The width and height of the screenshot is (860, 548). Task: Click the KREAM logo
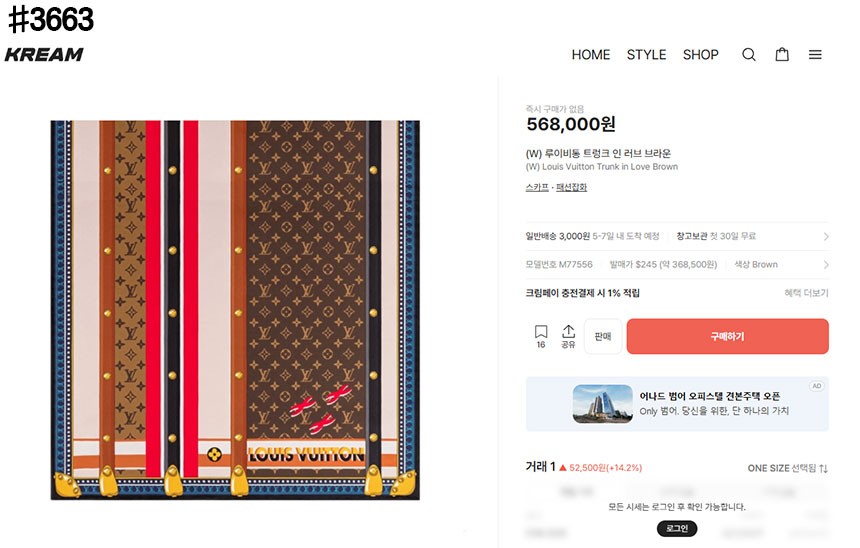[x=44, y=54]
